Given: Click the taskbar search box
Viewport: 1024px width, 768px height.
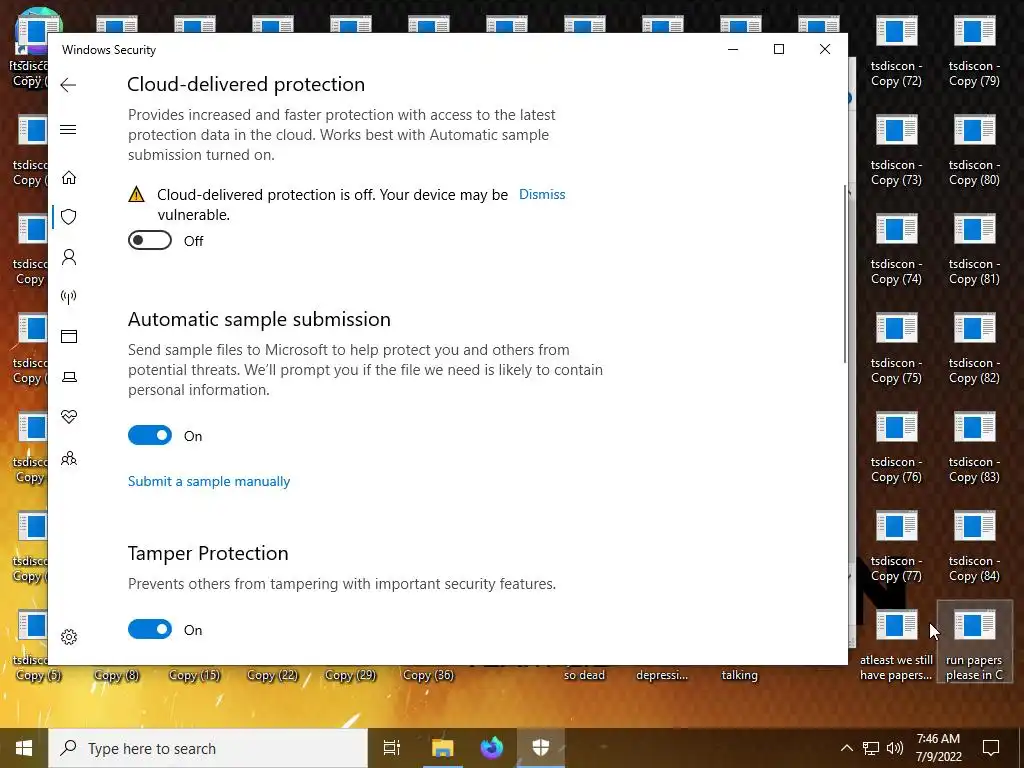Looking at the screenshot, I should coord(208,748).
